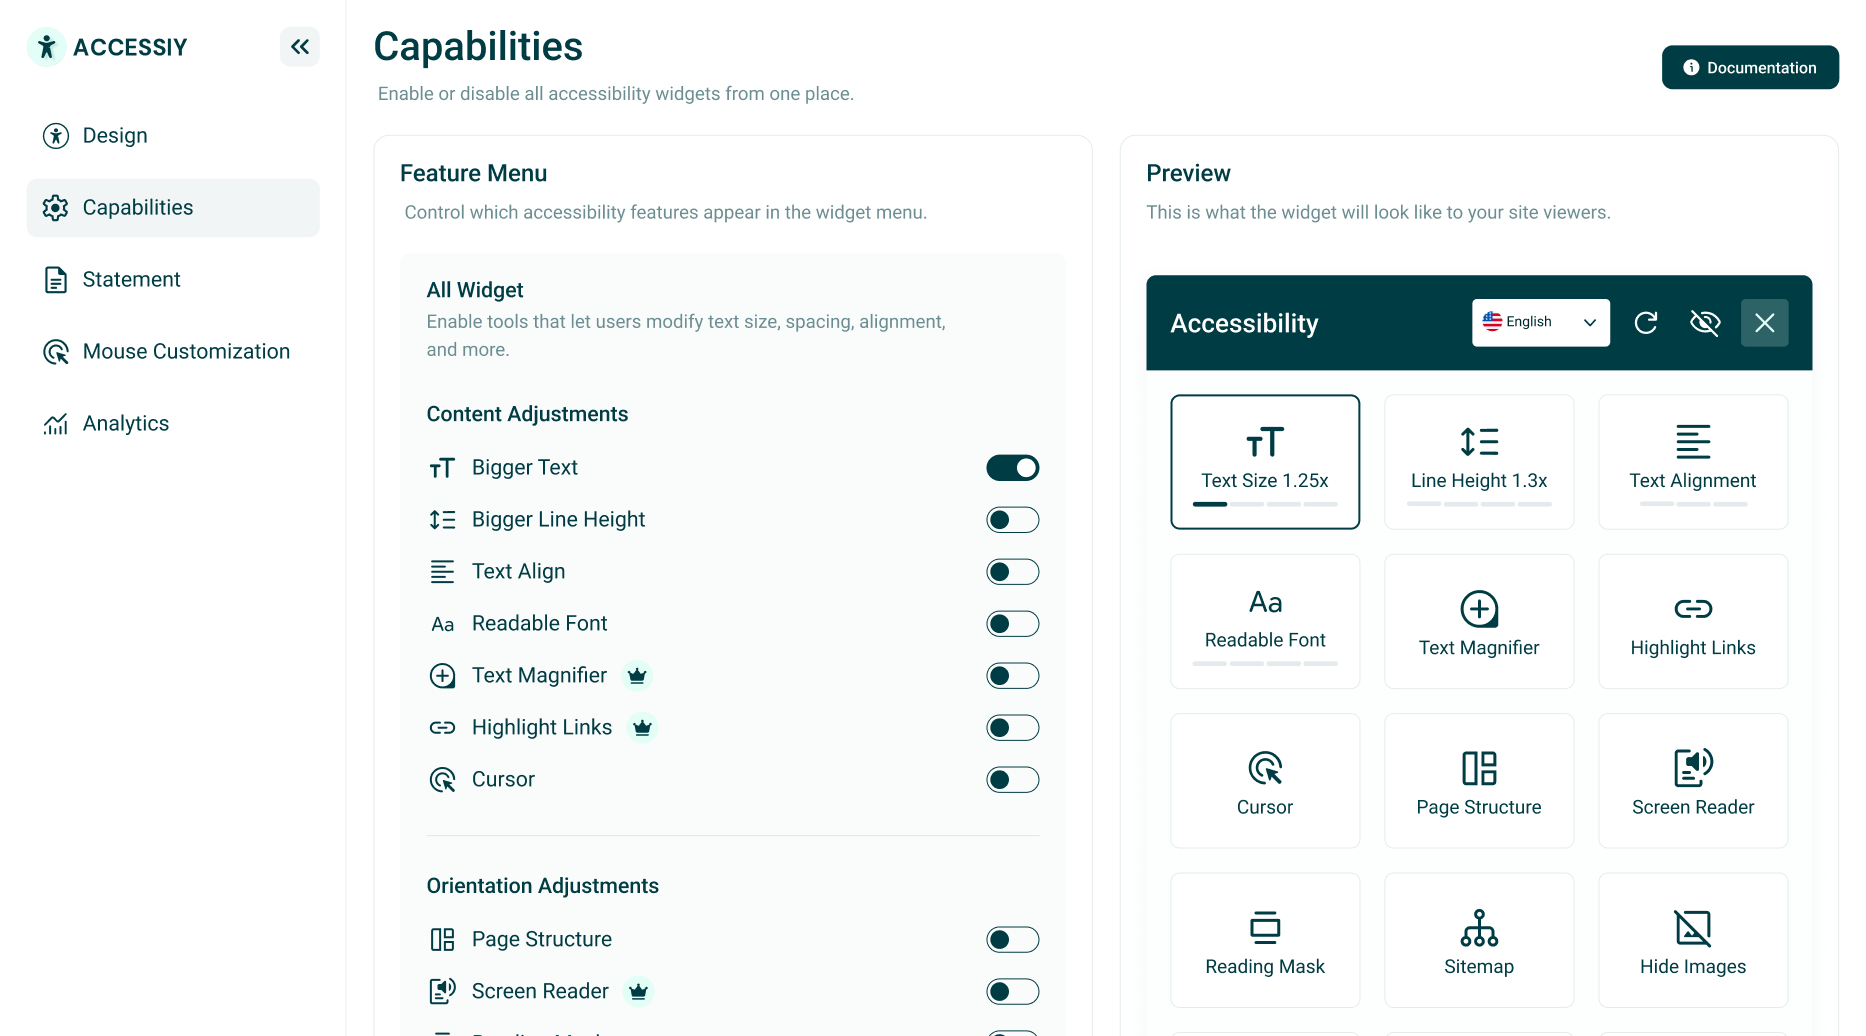Collapse the sidebar with the double-chevron button
The height and width of the screenshot is (1036, 1866).
pyautogui.click(x=299, y=46)
